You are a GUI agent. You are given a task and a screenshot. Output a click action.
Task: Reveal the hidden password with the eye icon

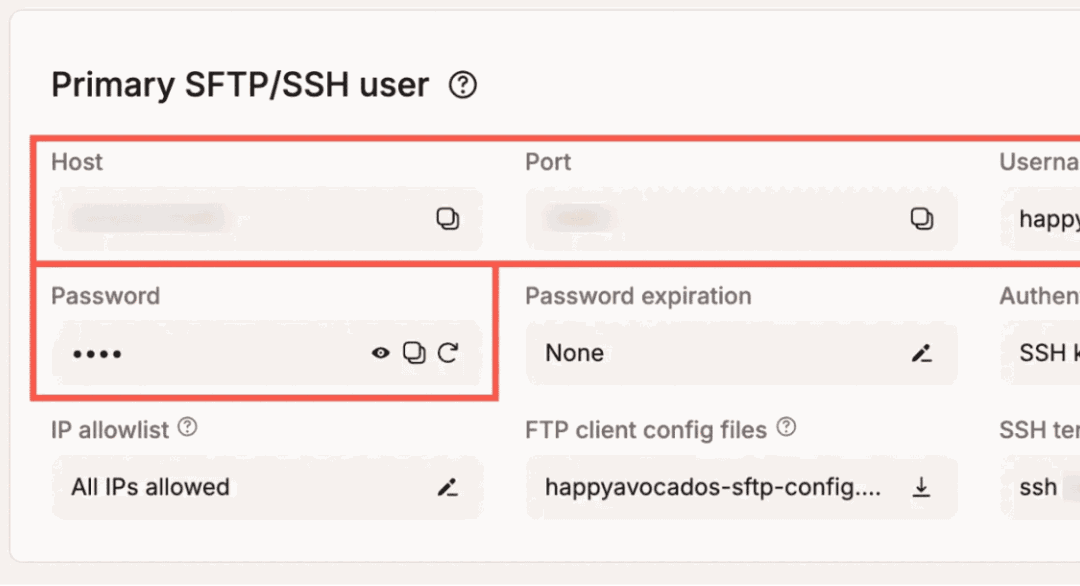pos(380,353)
